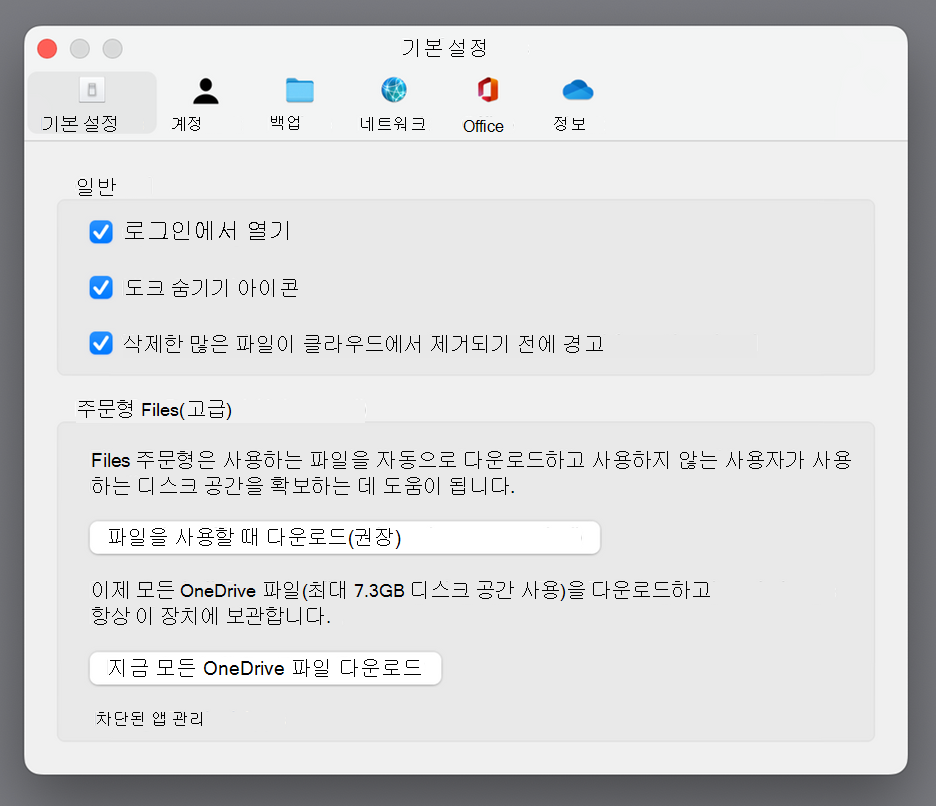Open the Office logo icon
The width and height of the screenshot is (936, 806).
488,90
